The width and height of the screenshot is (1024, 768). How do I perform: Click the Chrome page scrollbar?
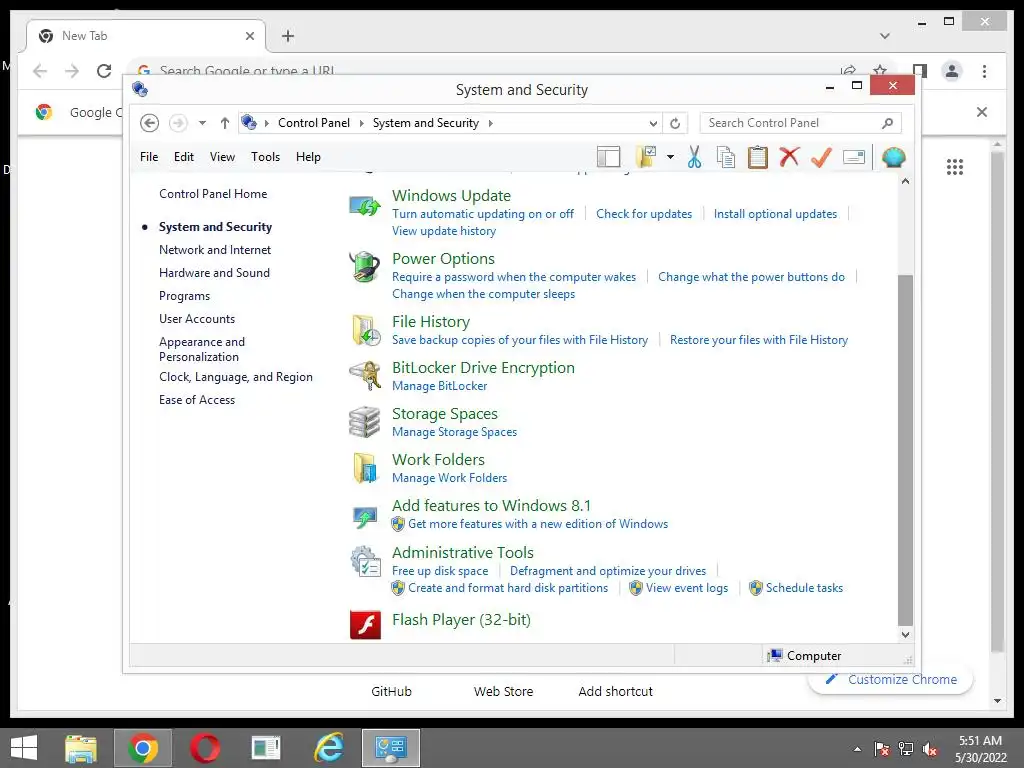click(997, 402)
